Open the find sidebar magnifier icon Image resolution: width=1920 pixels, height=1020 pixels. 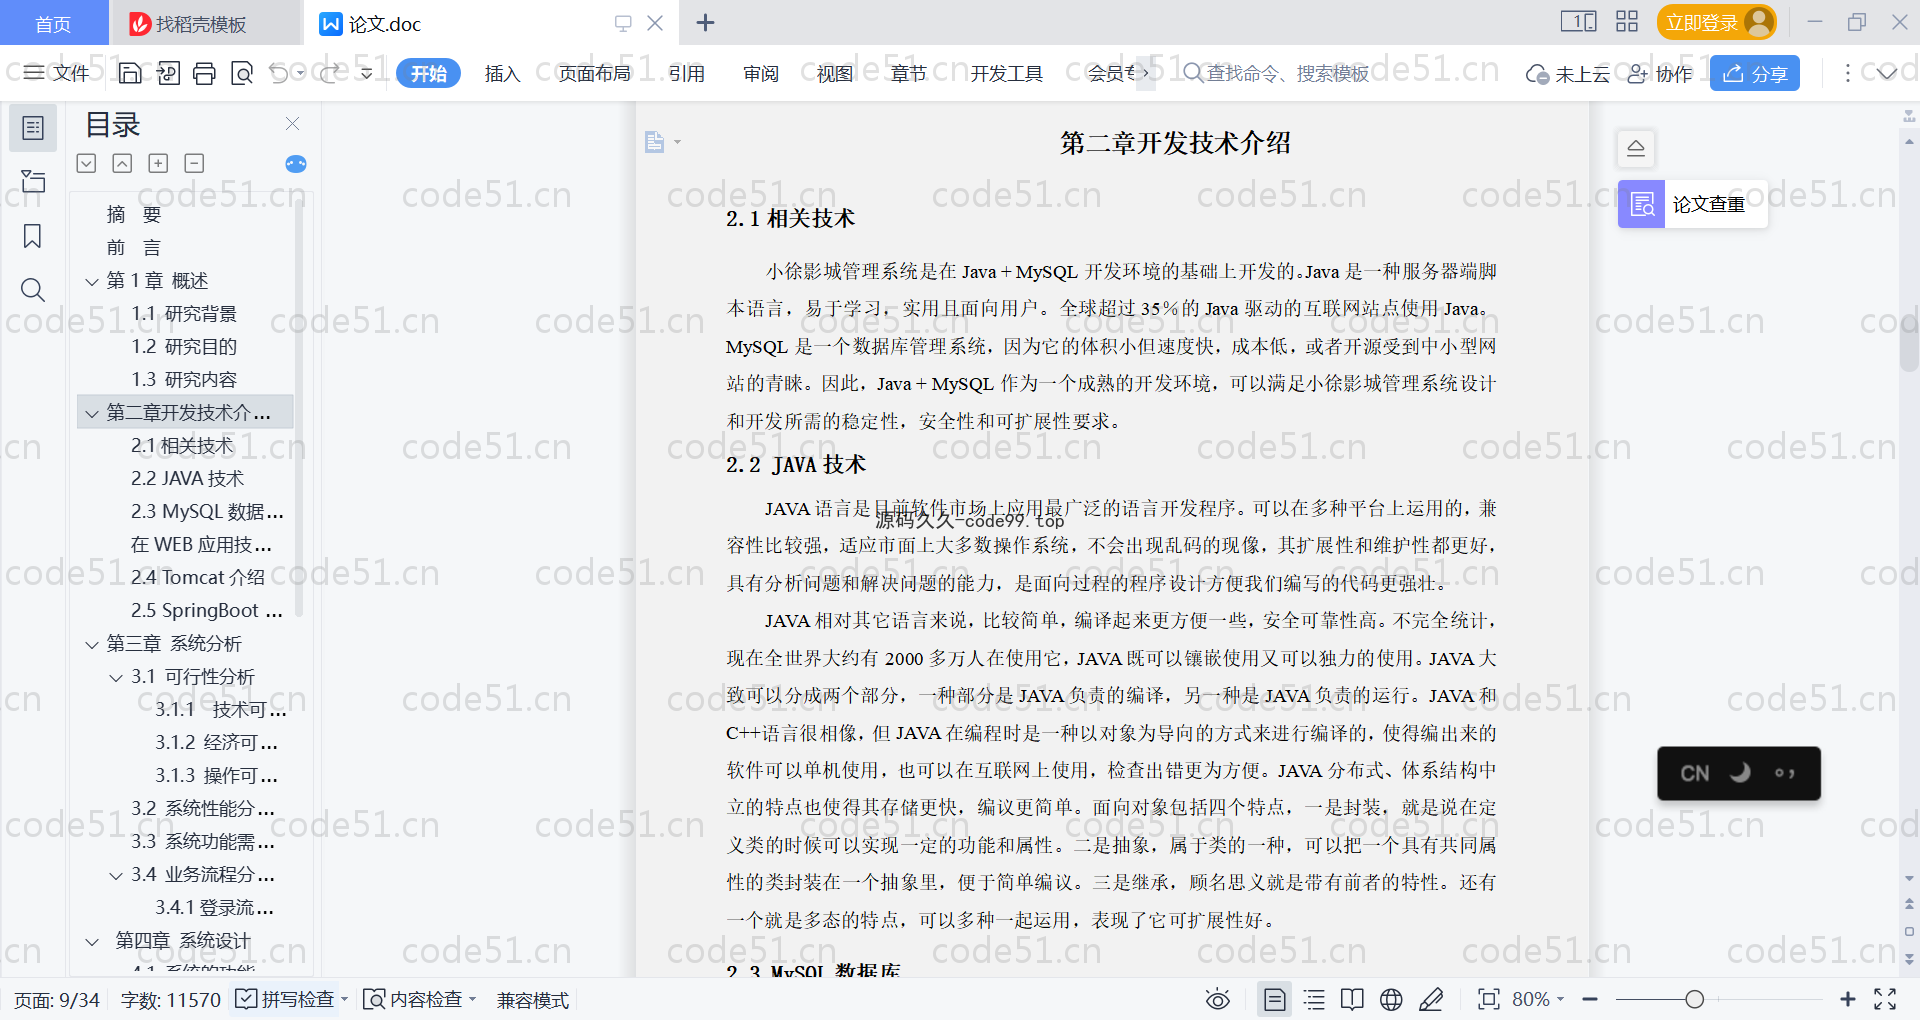(33, 290)
